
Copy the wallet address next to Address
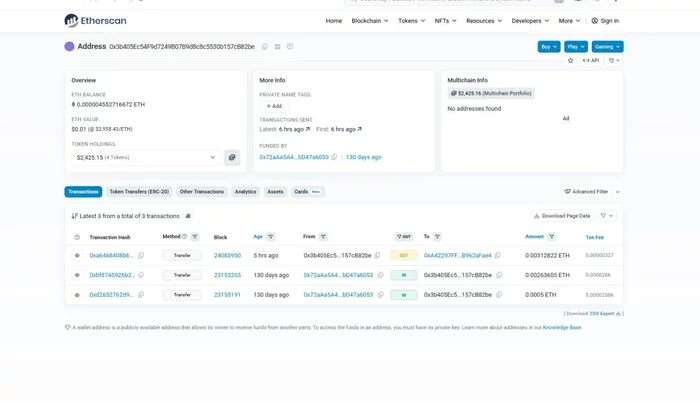[264, 46]
